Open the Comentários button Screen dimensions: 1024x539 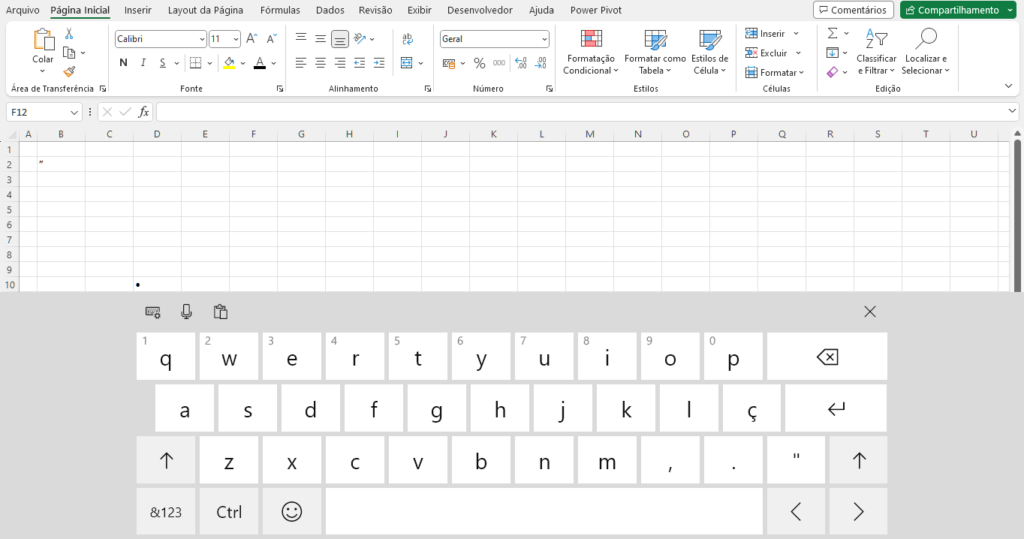pos(853,10)
